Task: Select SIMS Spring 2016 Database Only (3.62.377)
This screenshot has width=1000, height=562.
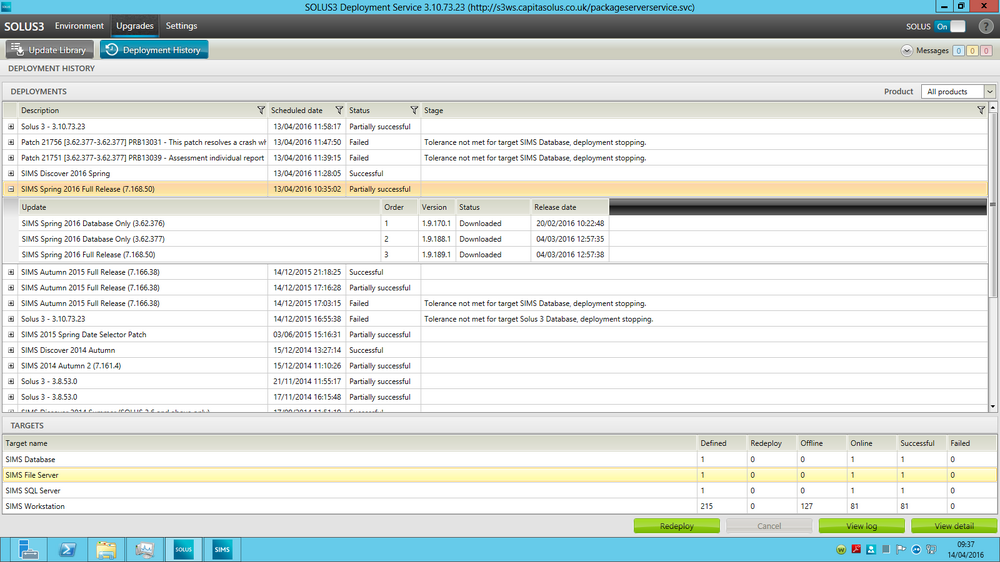Action: 313,239
